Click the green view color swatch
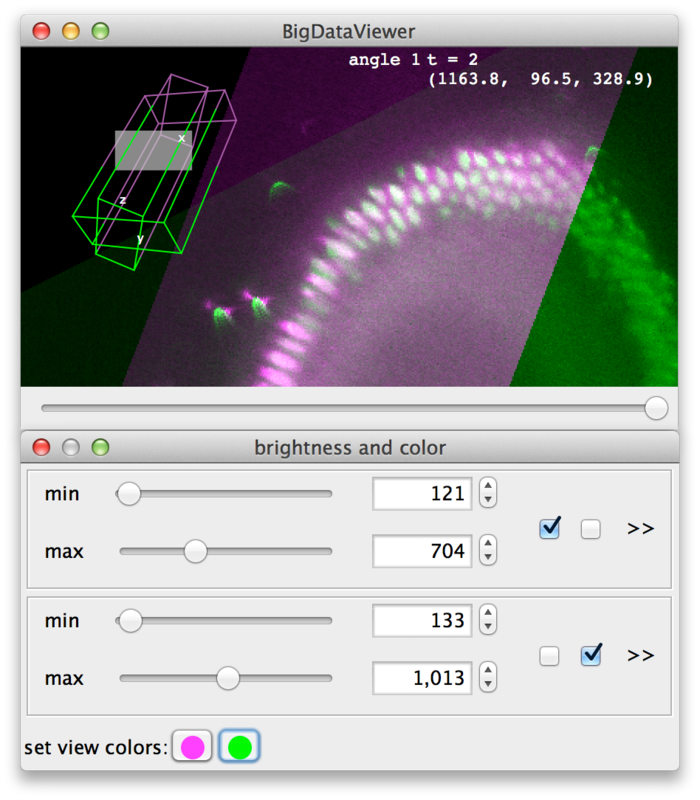Image resolution: width=700 pixels, height=800 pixels. [x=240, y=747]
